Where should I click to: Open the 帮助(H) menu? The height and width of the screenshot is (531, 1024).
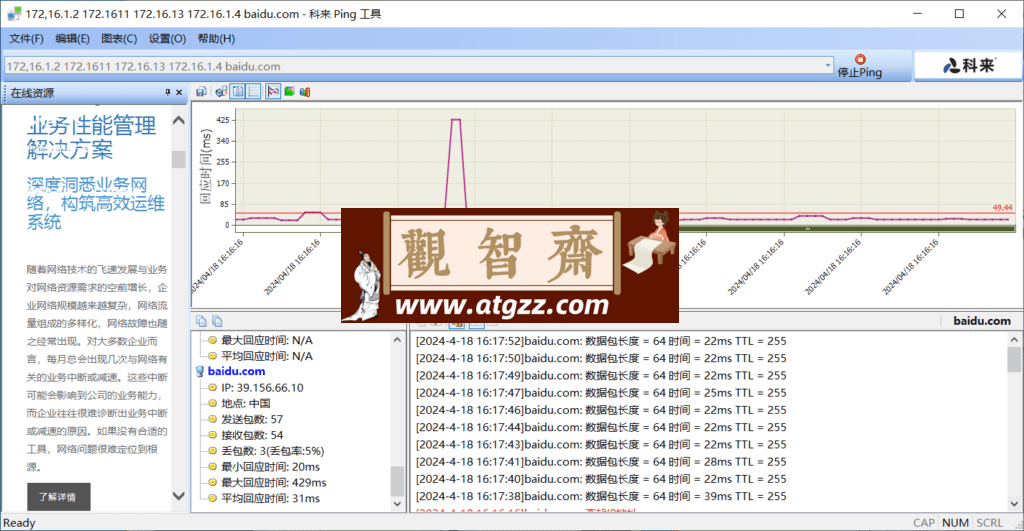pyautogui.click(x=216, y=39)
